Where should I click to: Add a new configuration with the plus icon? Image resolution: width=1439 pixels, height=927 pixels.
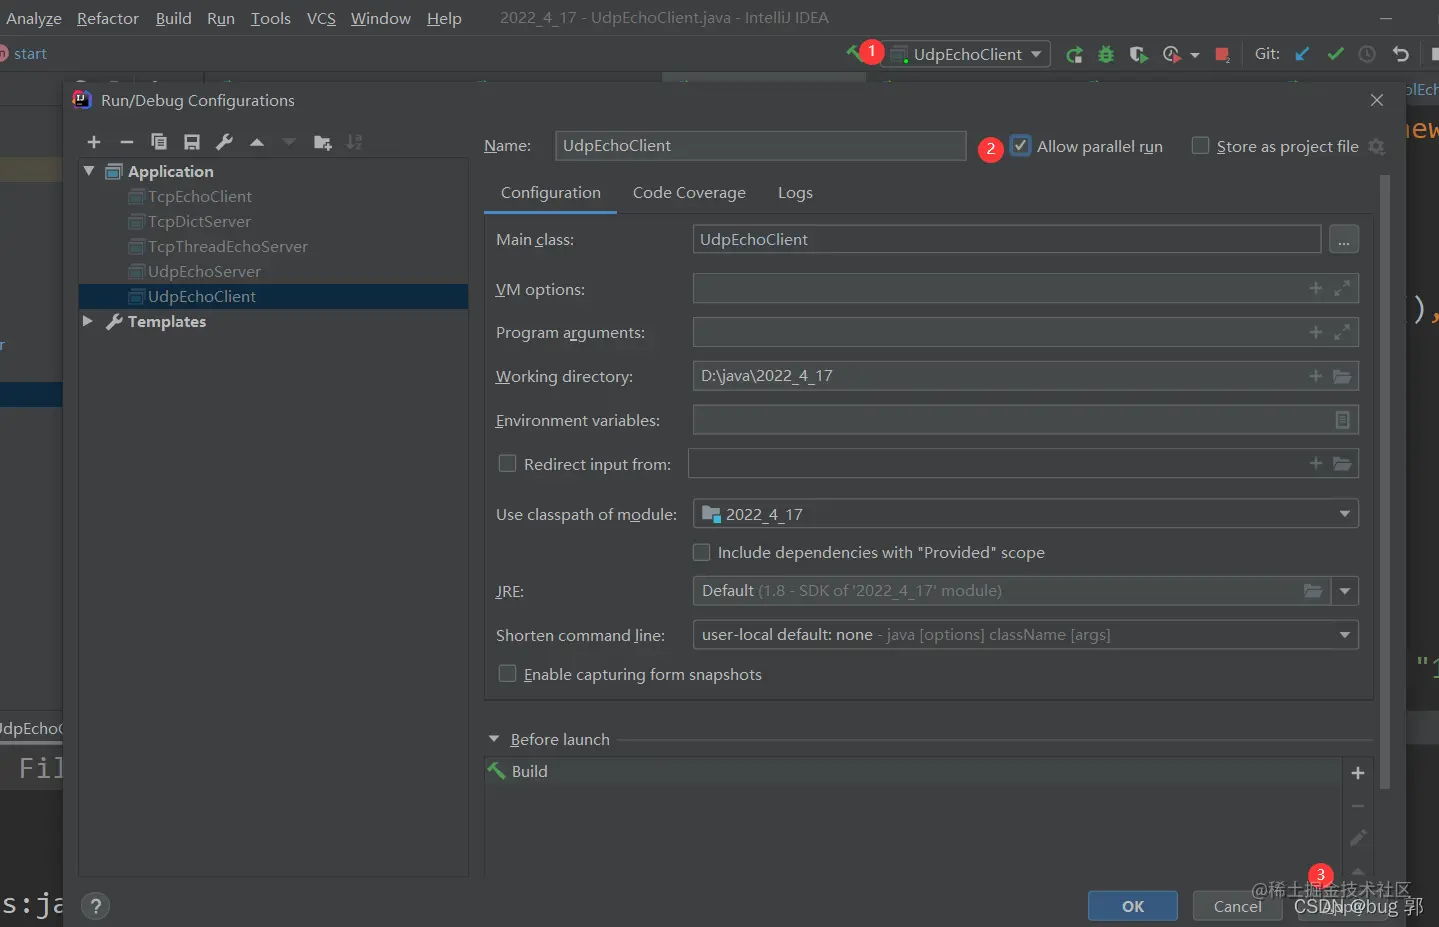coord(94,142)
